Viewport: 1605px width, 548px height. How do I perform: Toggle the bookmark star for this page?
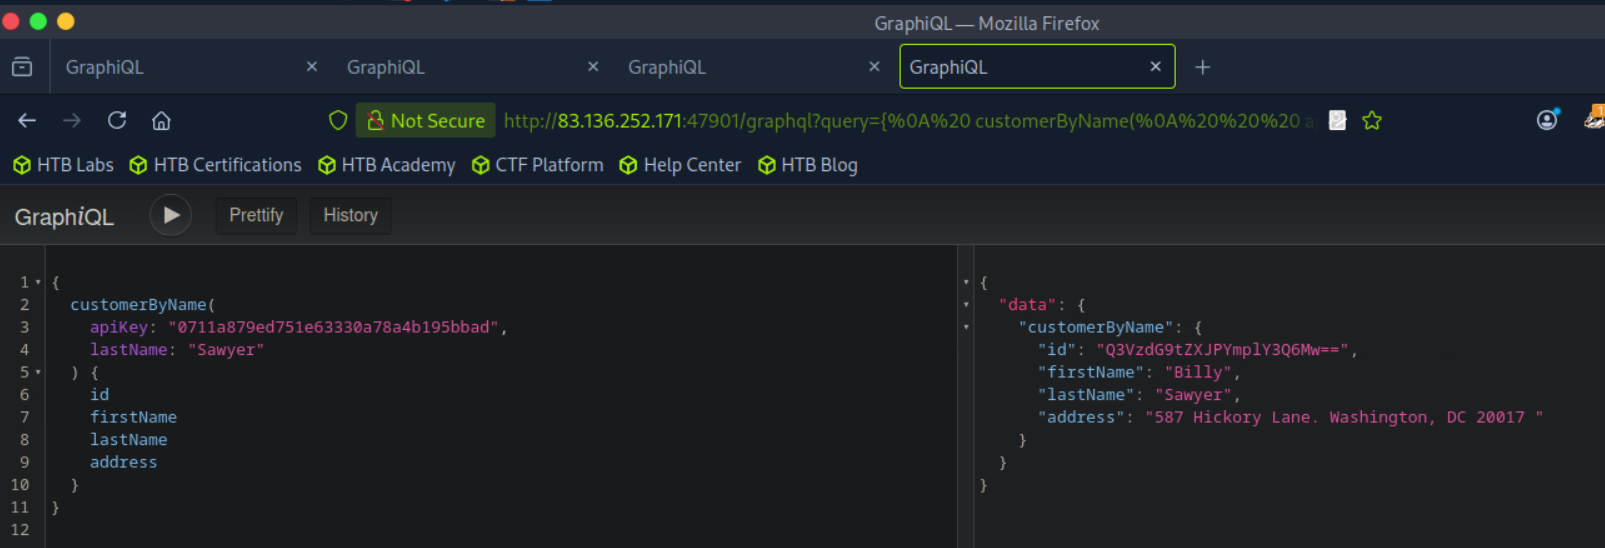click(x=1372, y=121)
